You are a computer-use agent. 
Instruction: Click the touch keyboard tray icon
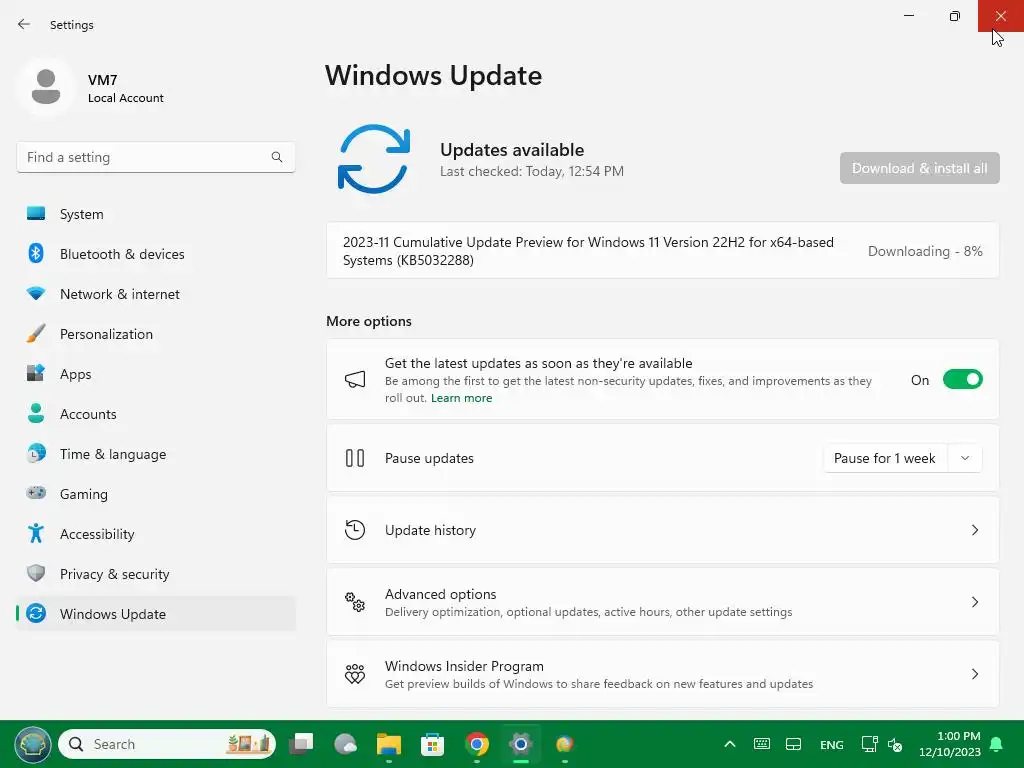(x=761, y=744)
